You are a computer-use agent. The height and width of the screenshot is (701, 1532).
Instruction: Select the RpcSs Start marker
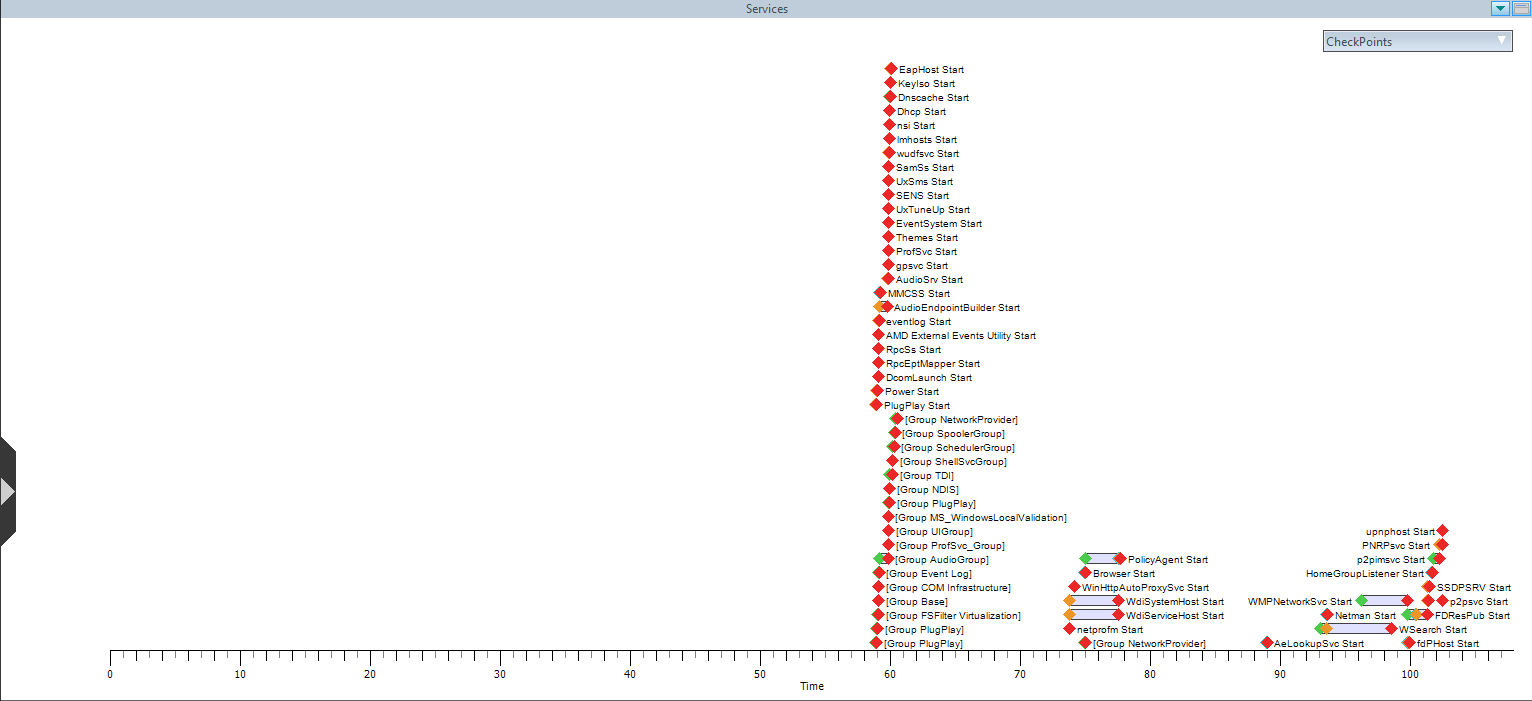pyautogui.click(x=878, y=349)
